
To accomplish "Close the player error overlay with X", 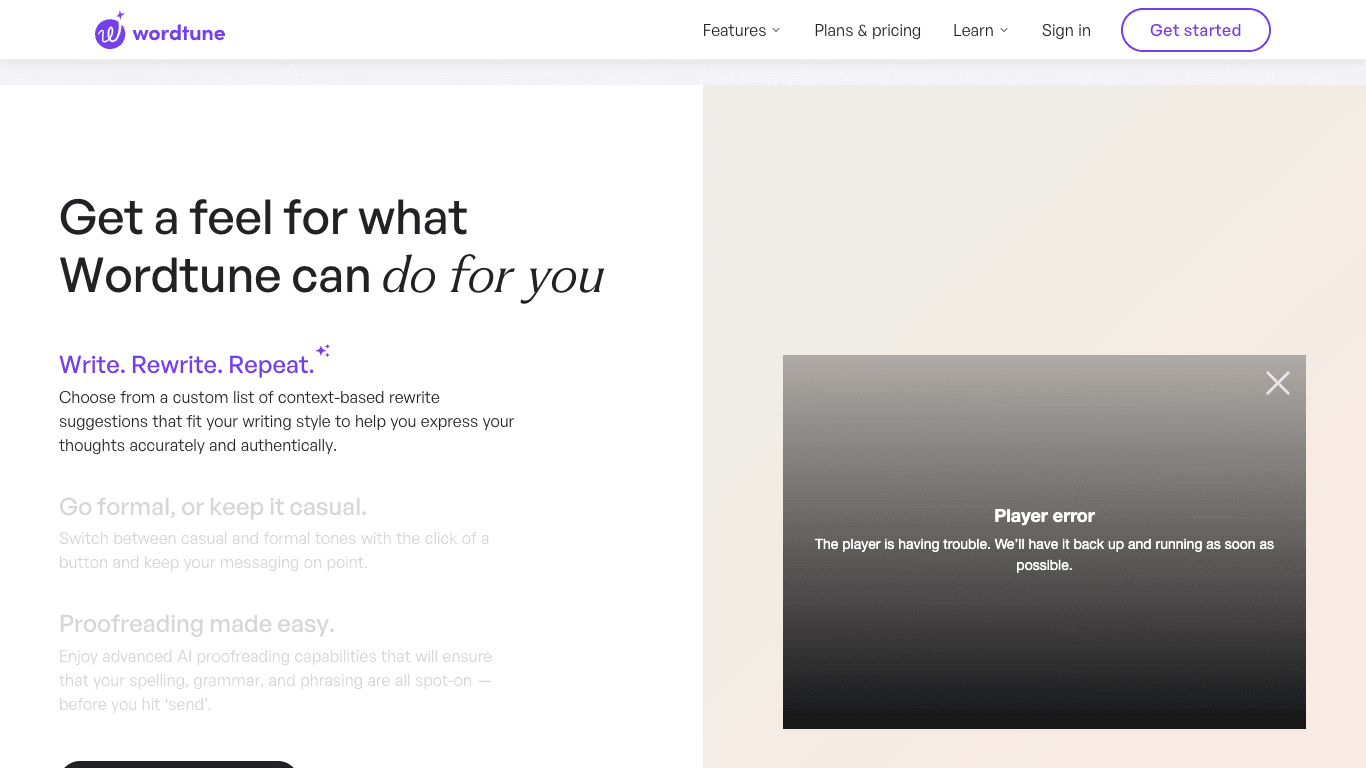I will (1278, 383).
